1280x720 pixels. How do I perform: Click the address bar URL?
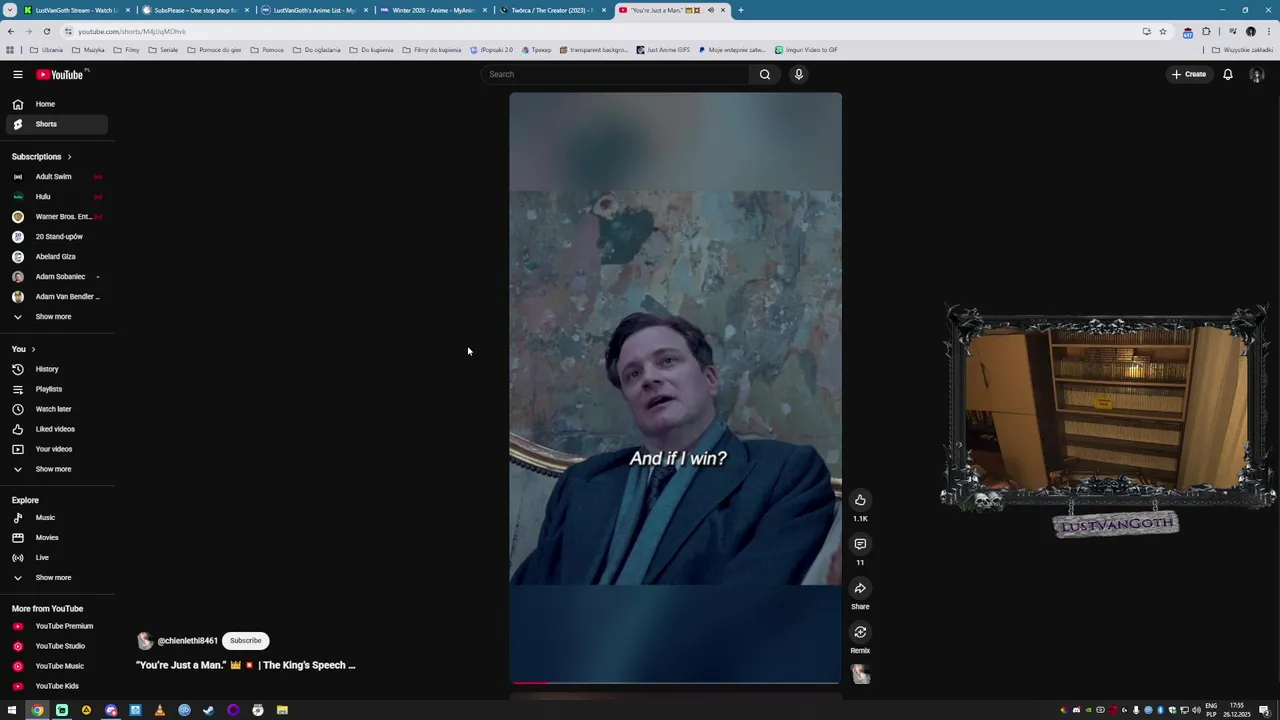pos(132,31)
